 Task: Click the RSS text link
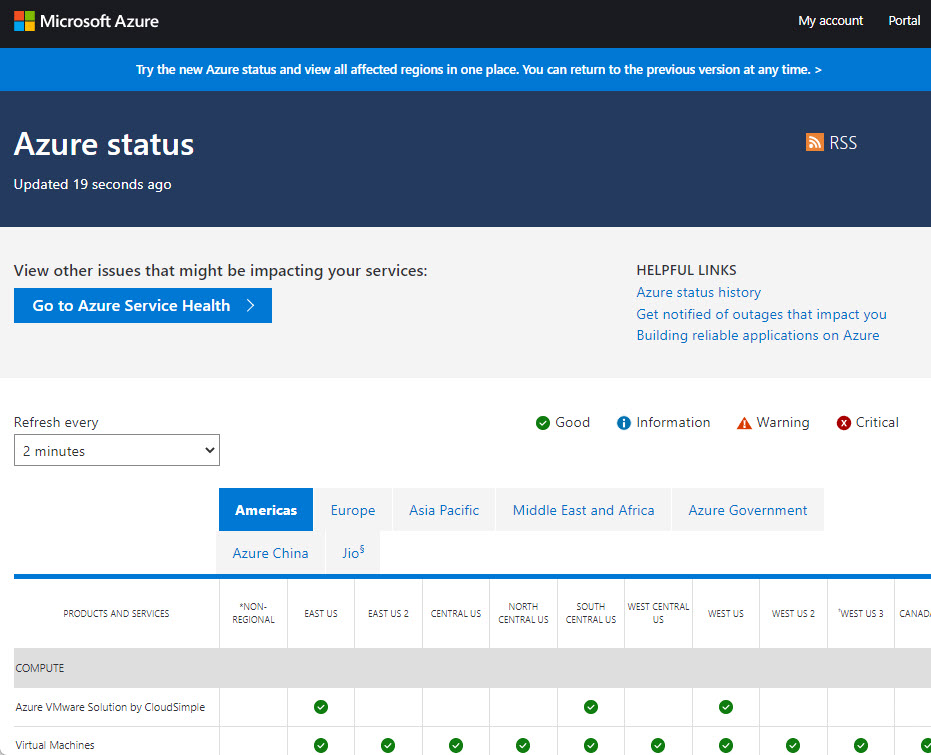click(843, 142)
